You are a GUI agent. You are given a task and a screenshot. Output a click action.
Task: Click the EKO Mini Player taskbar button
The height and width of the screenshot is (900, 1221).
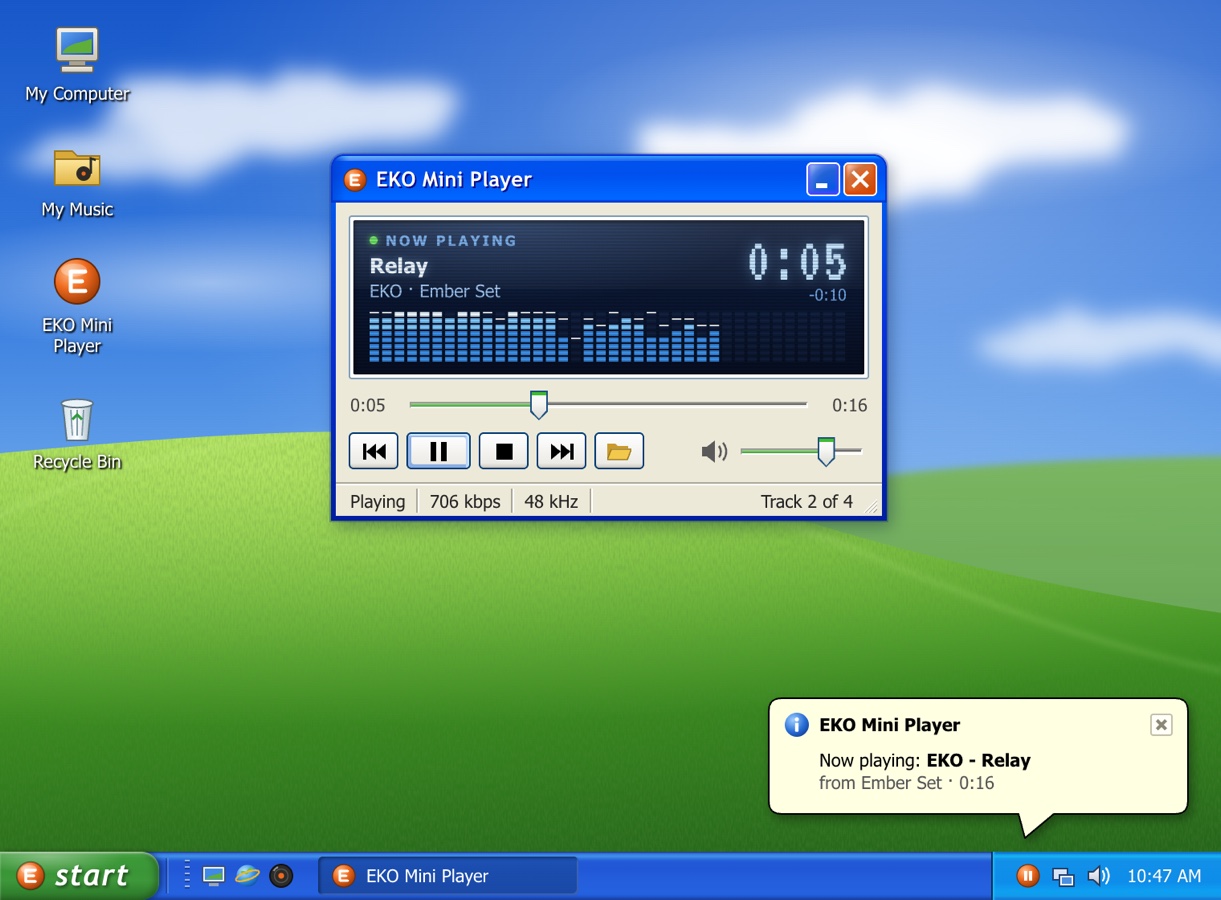448,876
